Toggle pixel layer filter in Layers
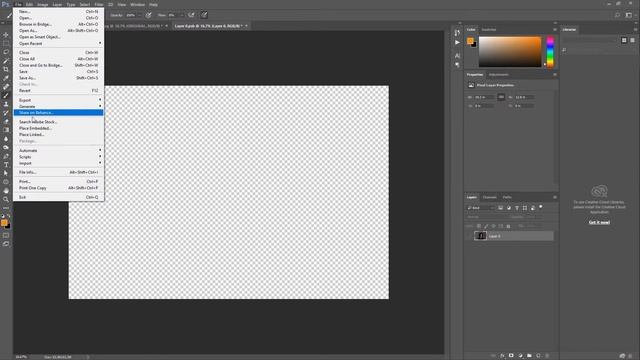This screenshot has width=640, height=360. tap(500, 208)
